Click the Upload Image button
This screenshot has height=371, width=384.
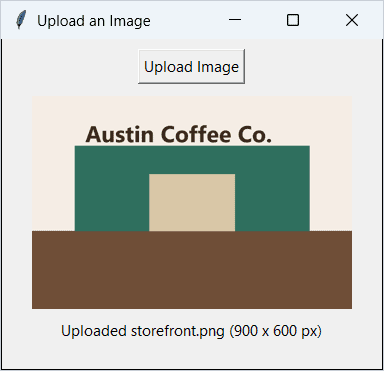click(192, 67)
